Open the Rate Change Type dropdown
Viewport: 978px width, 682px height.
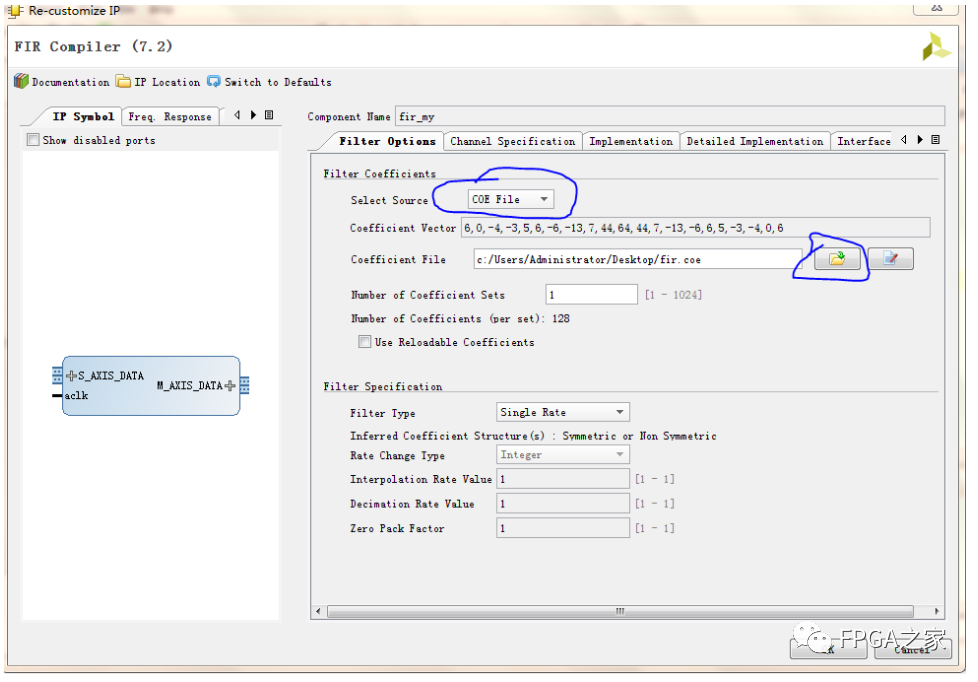(562, 455)
